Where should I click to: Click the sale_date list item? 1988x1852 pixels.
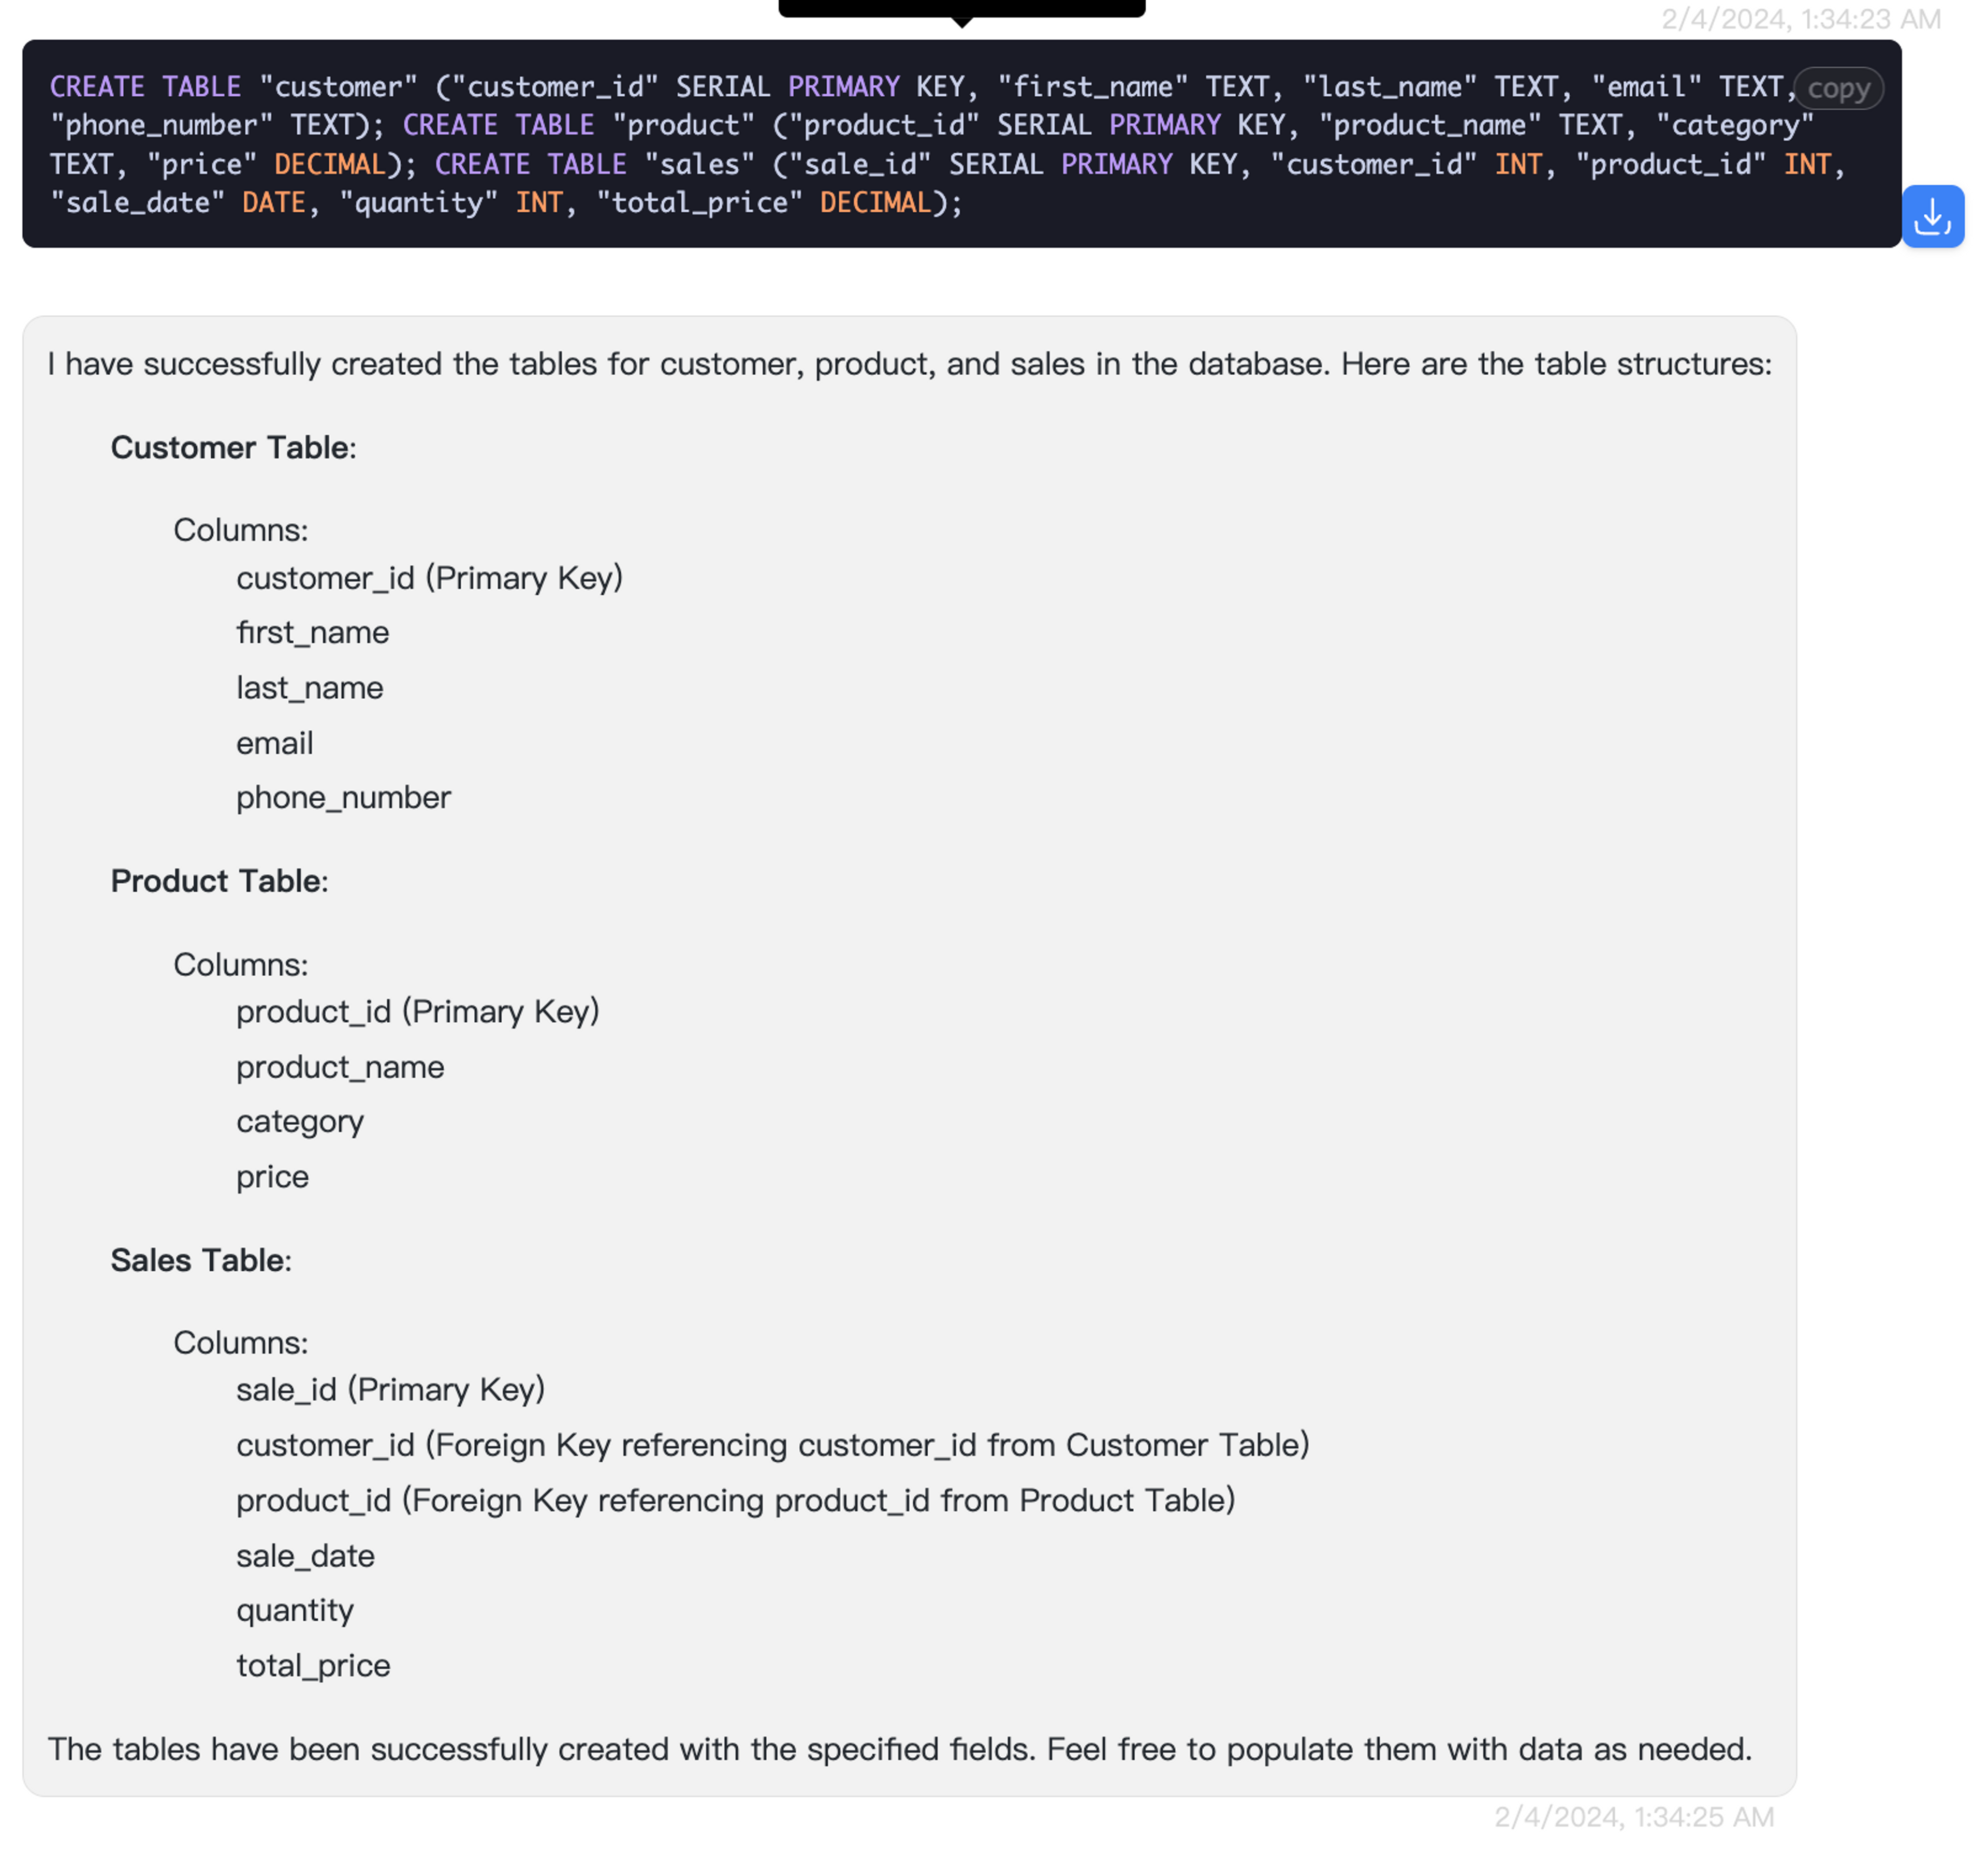click(305, 1555)
